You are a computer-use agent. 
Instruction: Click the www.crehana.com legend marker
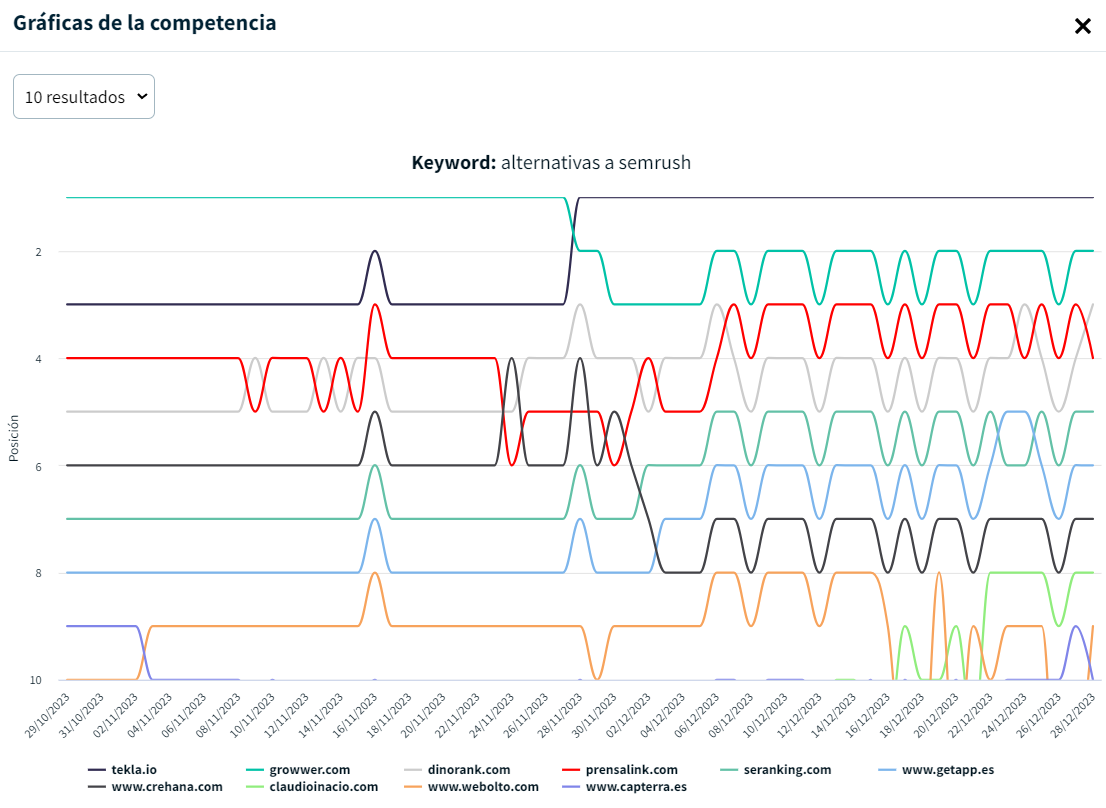97,787
